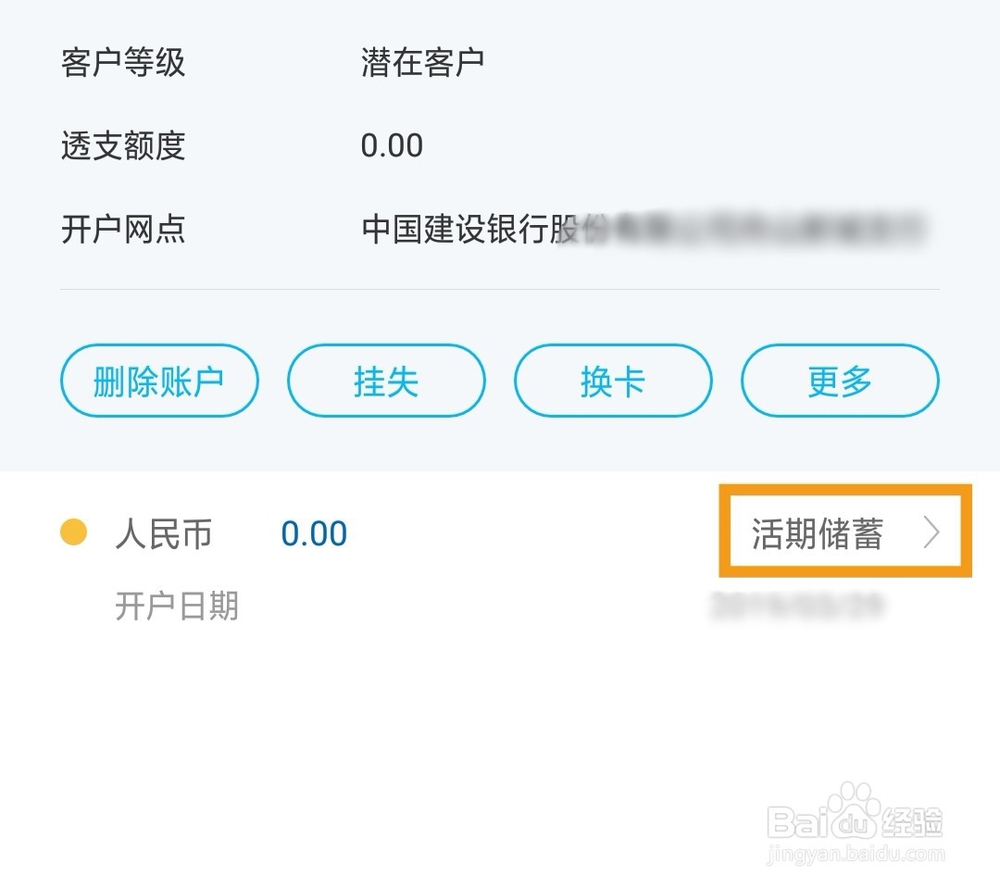Viewport: 1000px width, 888px height.
Task: Tap the 开户网点 label
Action: click(123, 229)
